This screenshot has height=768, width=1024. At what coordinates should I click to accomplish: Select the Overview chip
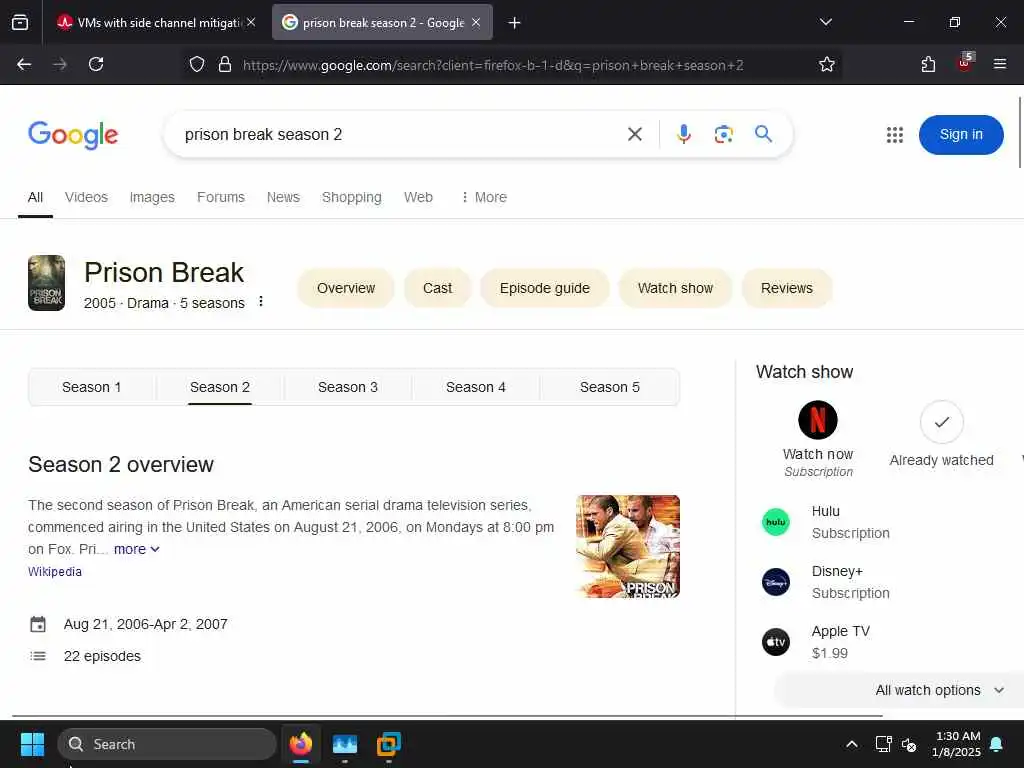(345, 288)
